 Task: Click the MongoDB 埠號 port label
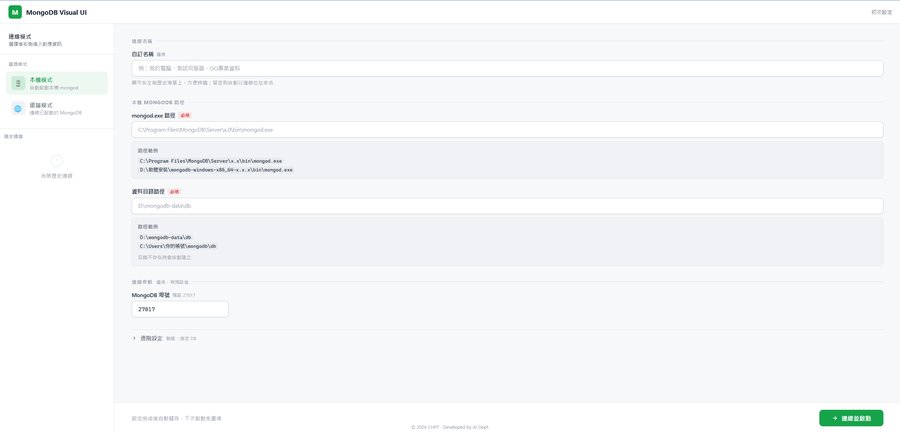(x=151, y=295)
